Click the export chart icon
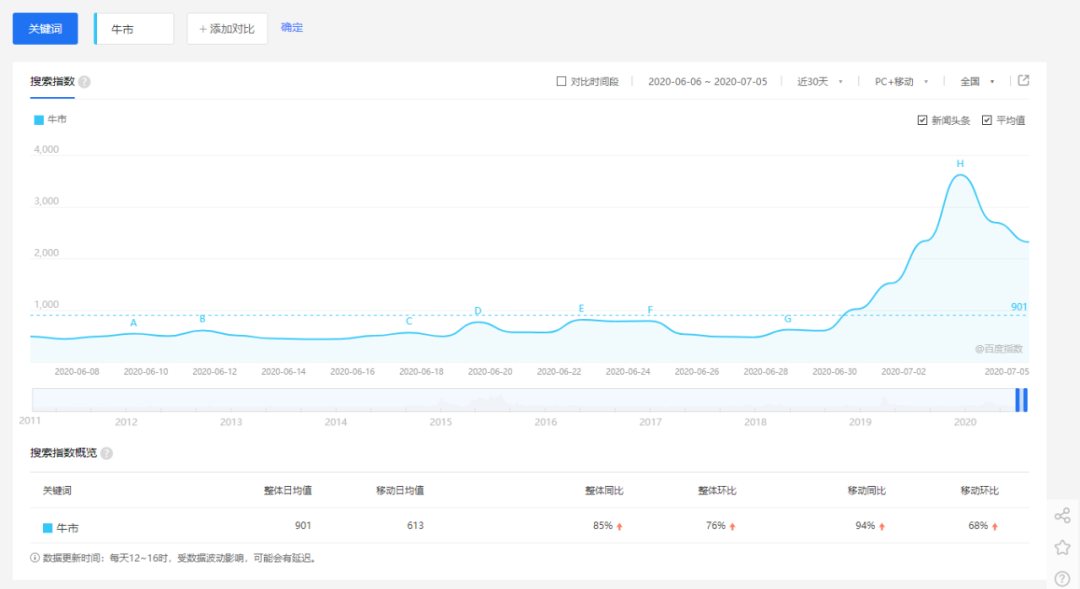1080x589 pixels. pyautogui.click(x=1023, y=81)
